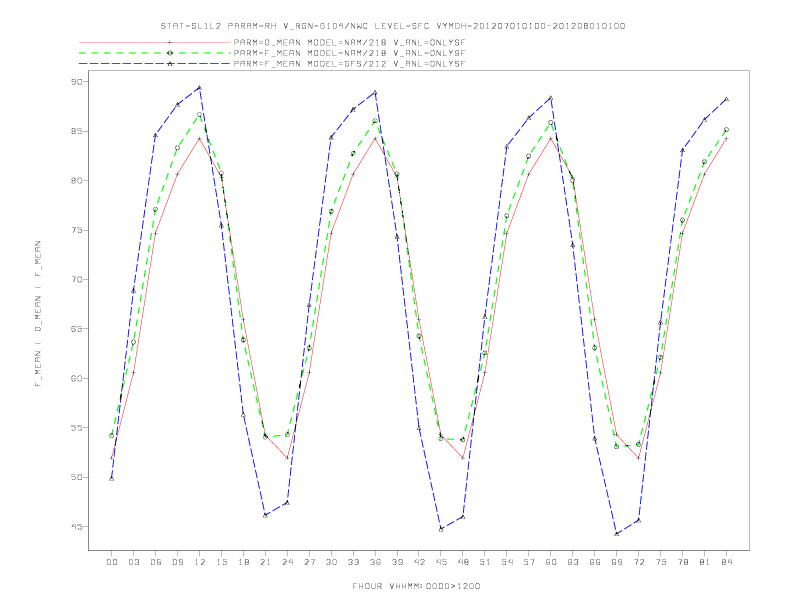This screenshot has width=792, height=612.
Task: Click x-axis forecast hour label 36
Action: coord(375,562)
